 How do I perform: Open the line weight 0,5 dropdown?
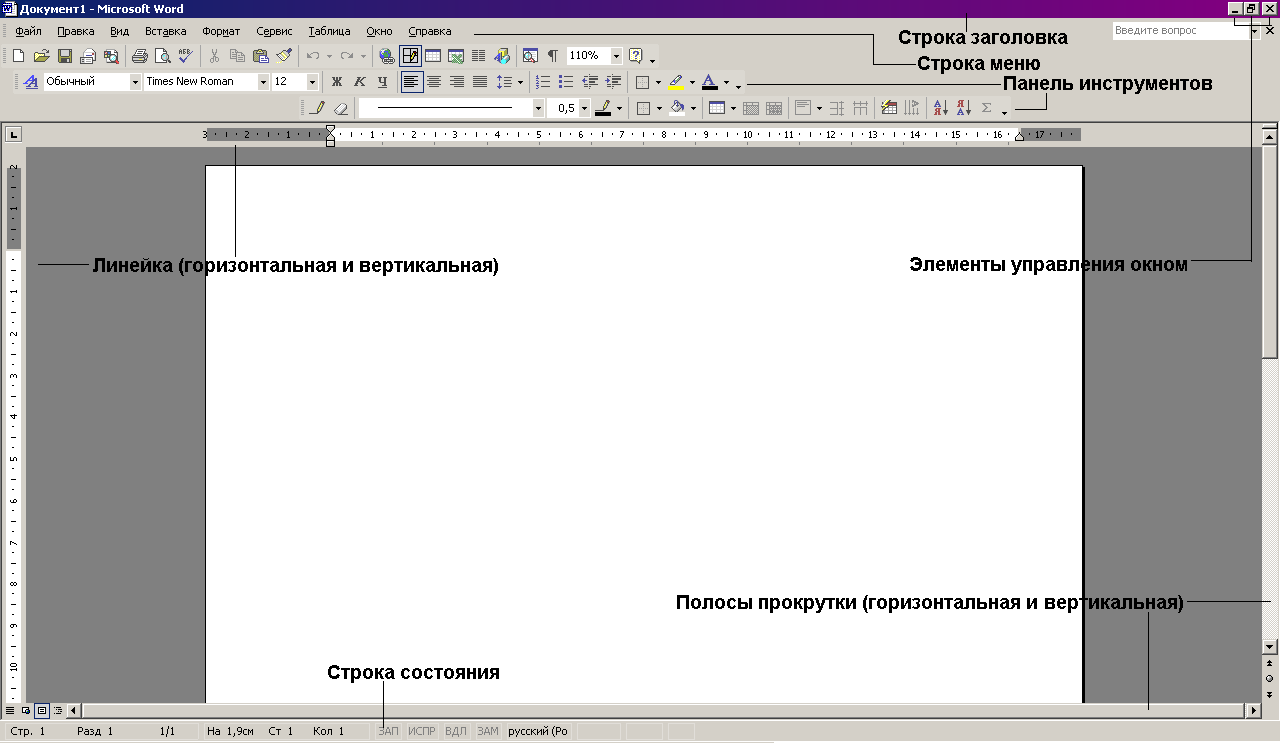tap(585, 108)
